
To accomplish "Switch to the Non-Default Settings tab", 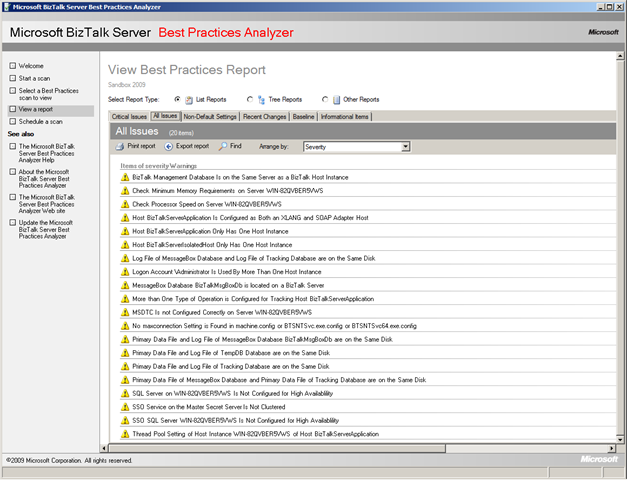I will click(x=210, y=117).
